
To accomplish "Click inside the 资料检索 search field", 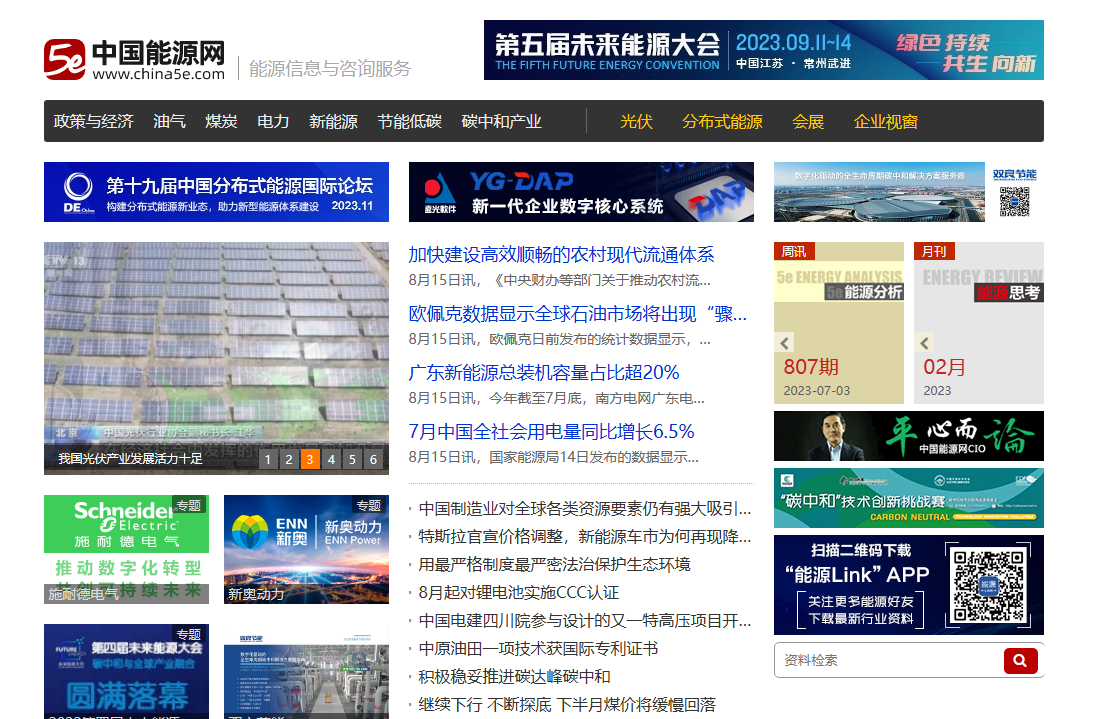I will pyautogui.click(x=888, y=660).
